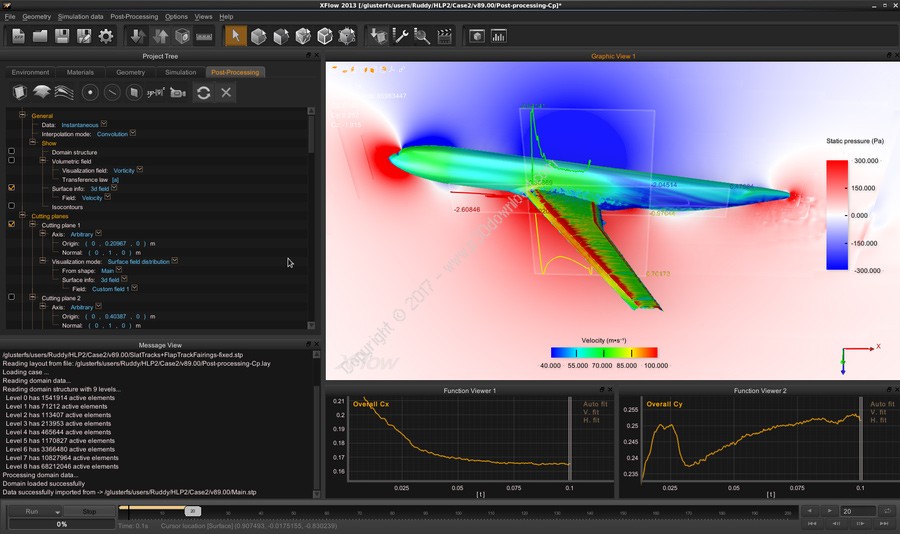Switch to the Geometry tab
This screenshot has width=900, height=534.
click(x=130, y=73)
